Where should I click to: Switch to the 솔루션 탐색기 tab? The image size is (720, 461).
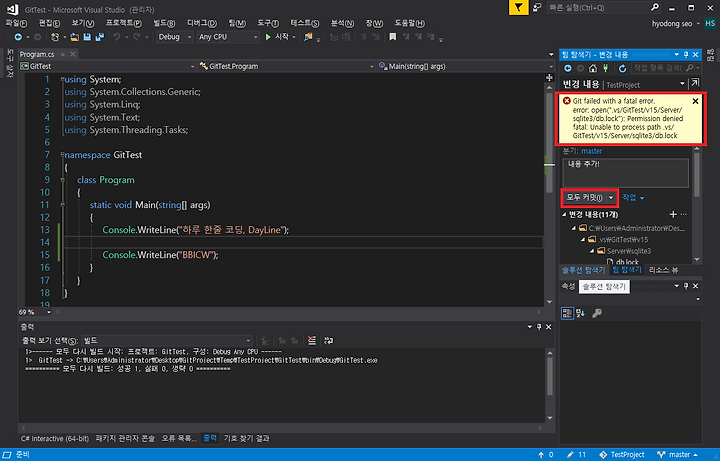coord(584,270)
